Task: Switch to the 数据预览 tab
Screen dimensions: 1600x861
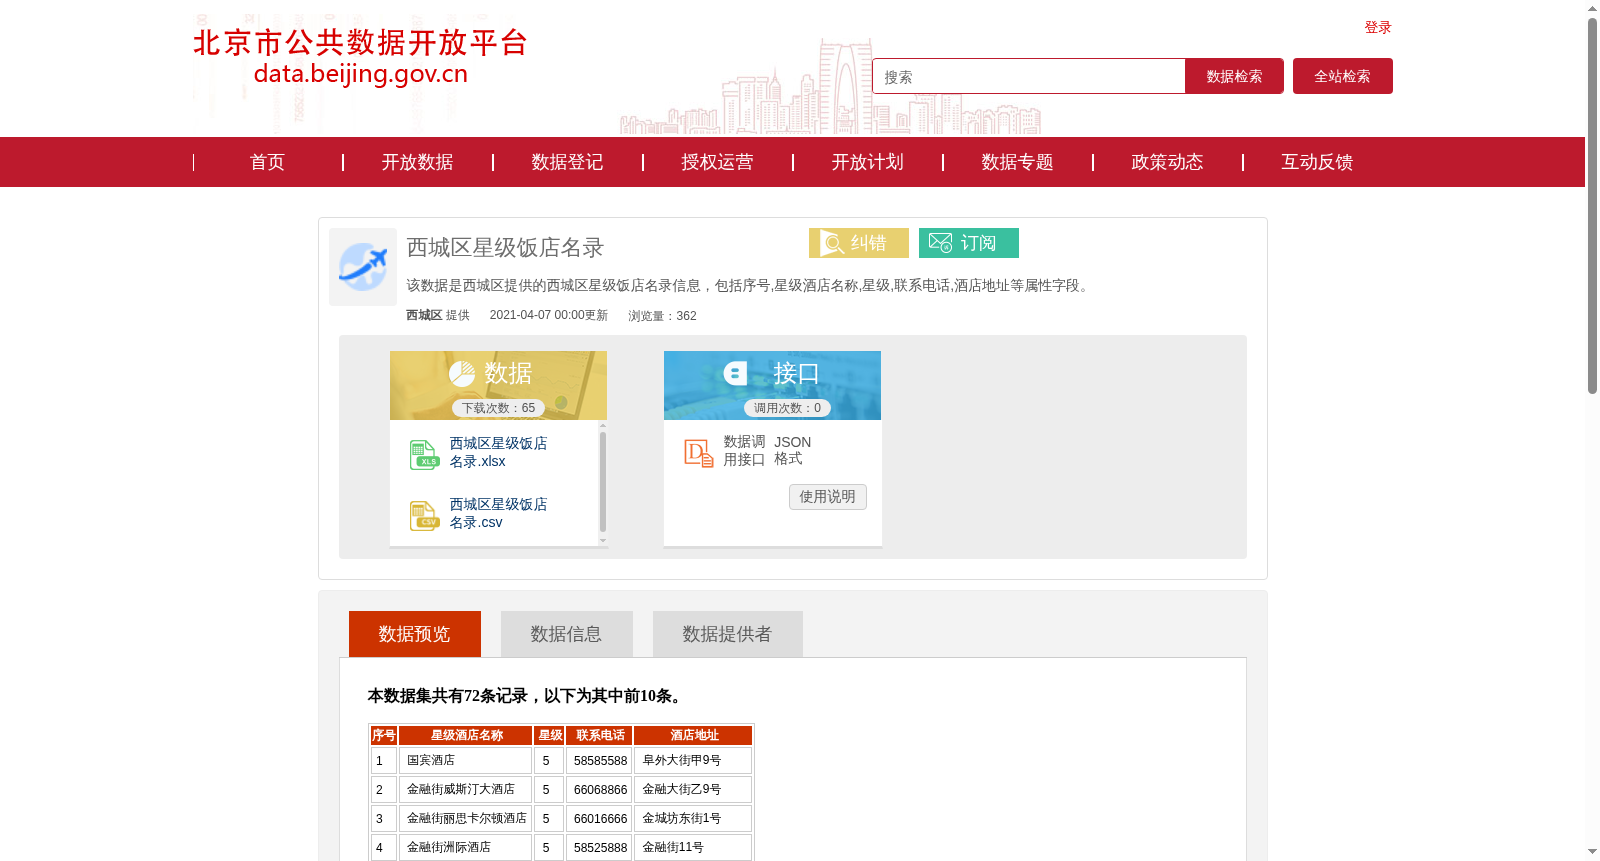Action: tap(415, 634)
